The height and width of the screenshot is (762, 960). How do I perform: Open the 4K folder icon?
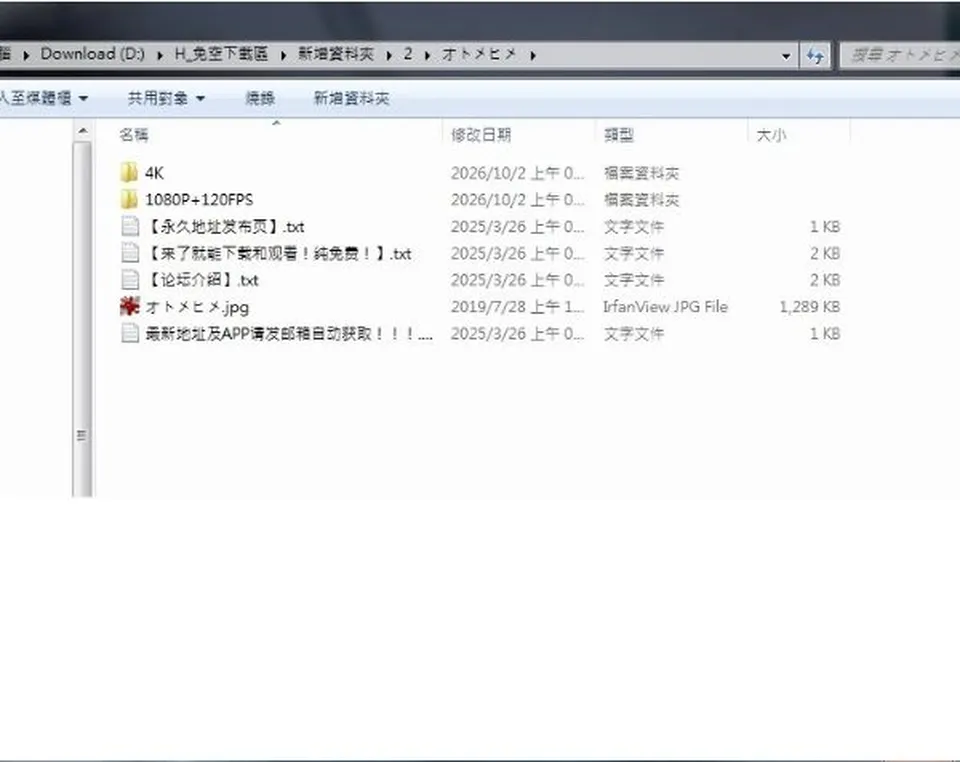click(x=129, y=173)
